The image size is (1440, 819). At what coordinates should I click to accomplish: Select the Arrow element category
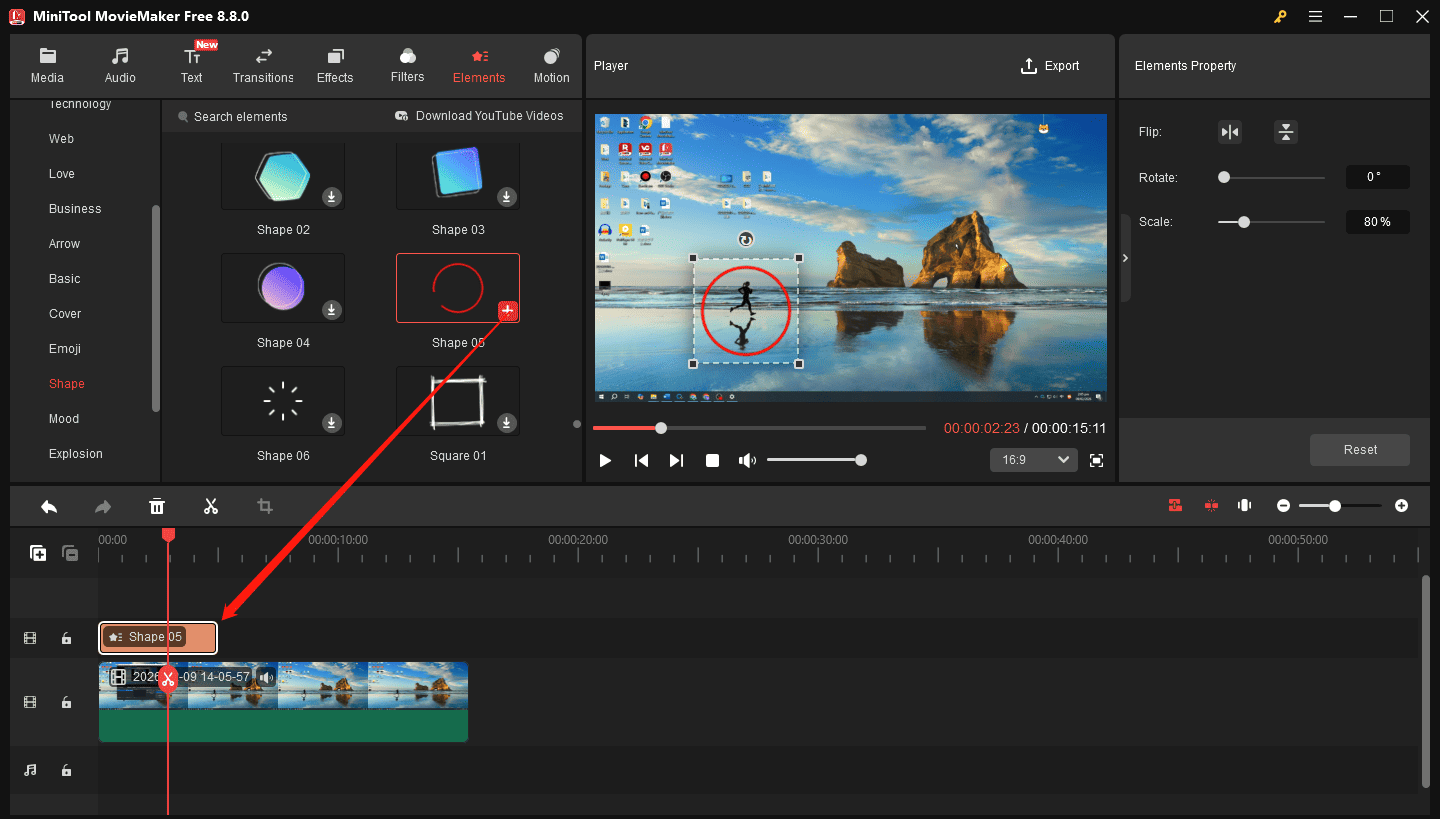64,244
